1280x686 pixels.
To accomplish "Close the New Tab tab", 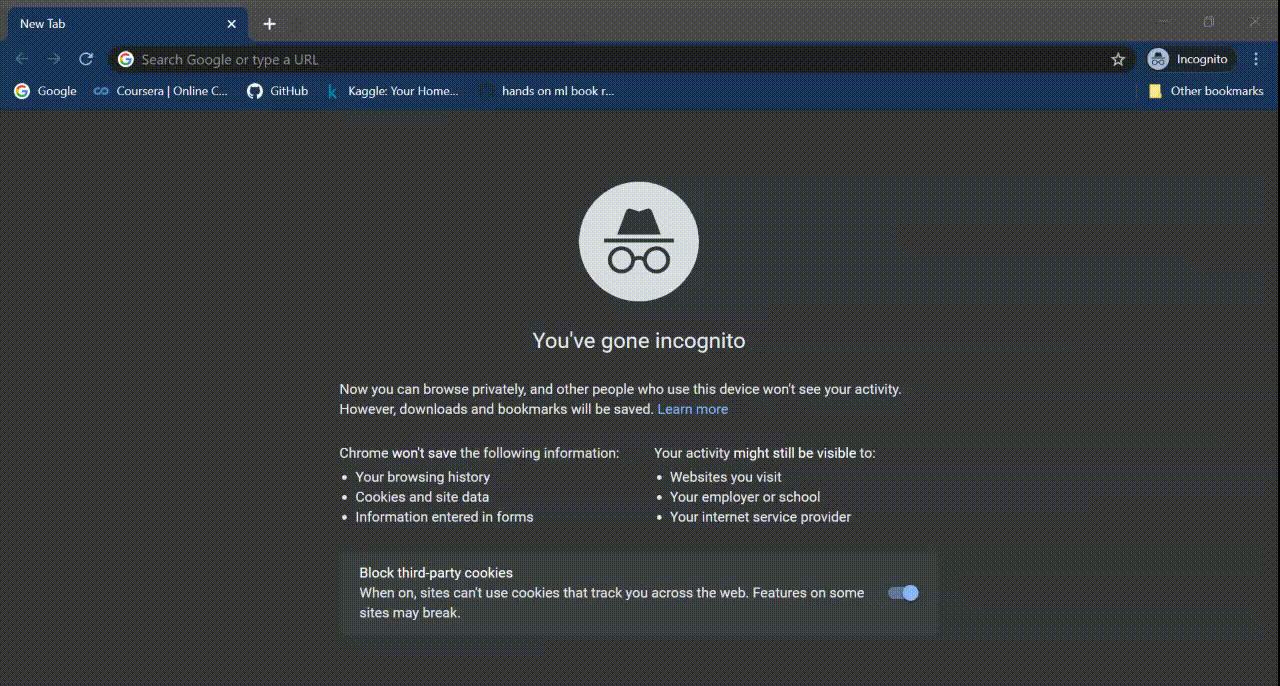I will [x=232, y=24].
